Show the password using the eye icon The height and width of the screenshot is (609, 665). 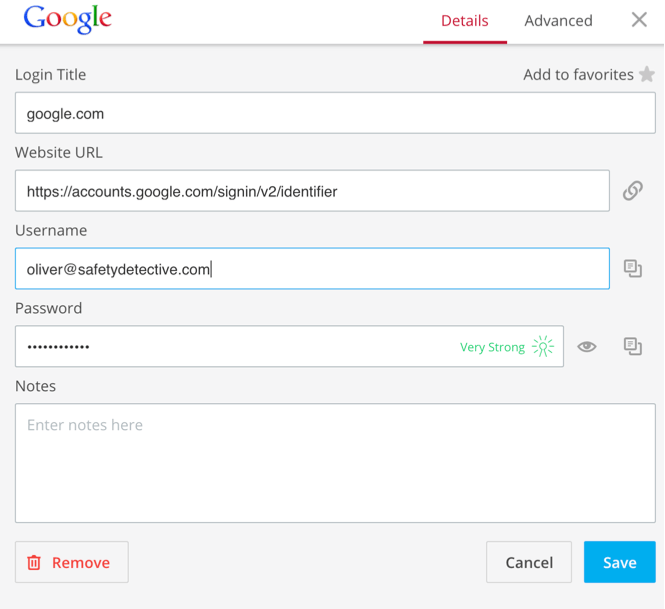click(587, 347)
